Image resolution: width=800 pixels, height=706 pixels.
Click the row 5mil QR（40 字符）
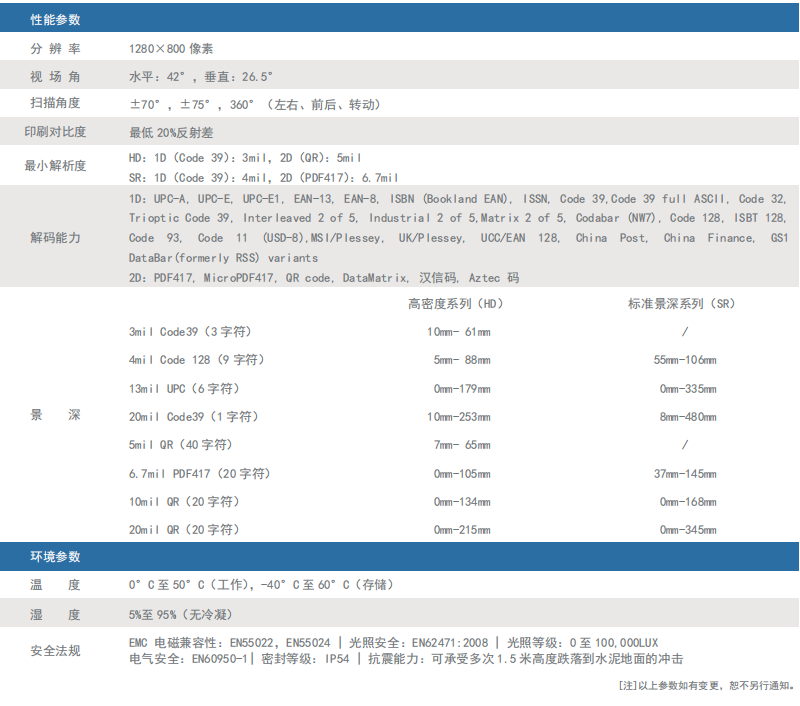tap(181, 445)
